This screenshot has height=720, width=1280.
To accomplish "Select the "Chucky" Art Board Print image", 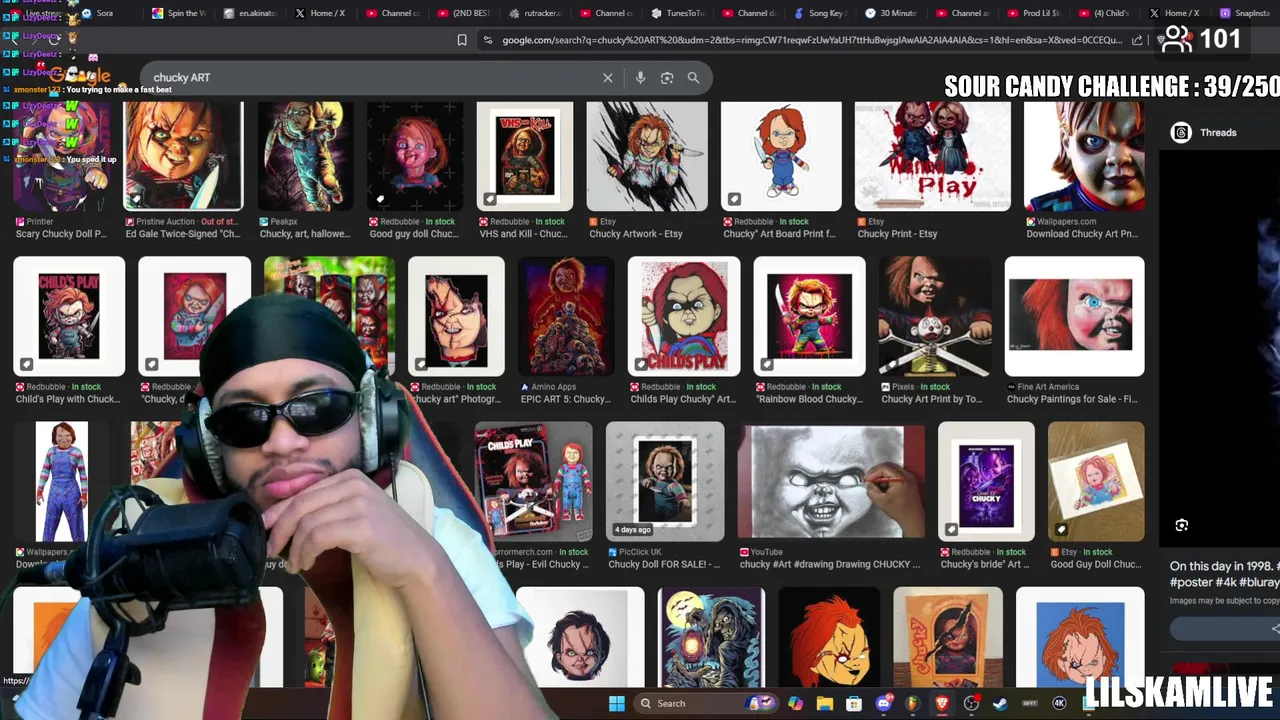I will (782, 156).
